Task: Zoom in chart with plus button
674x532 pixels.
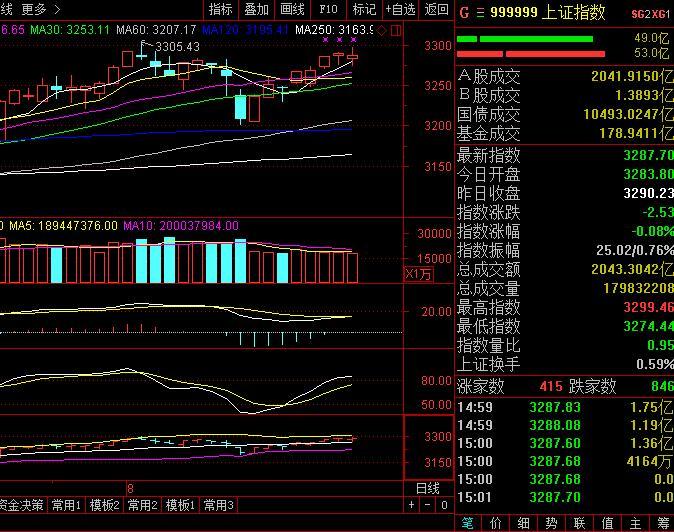Action: (x=412, y=506)
